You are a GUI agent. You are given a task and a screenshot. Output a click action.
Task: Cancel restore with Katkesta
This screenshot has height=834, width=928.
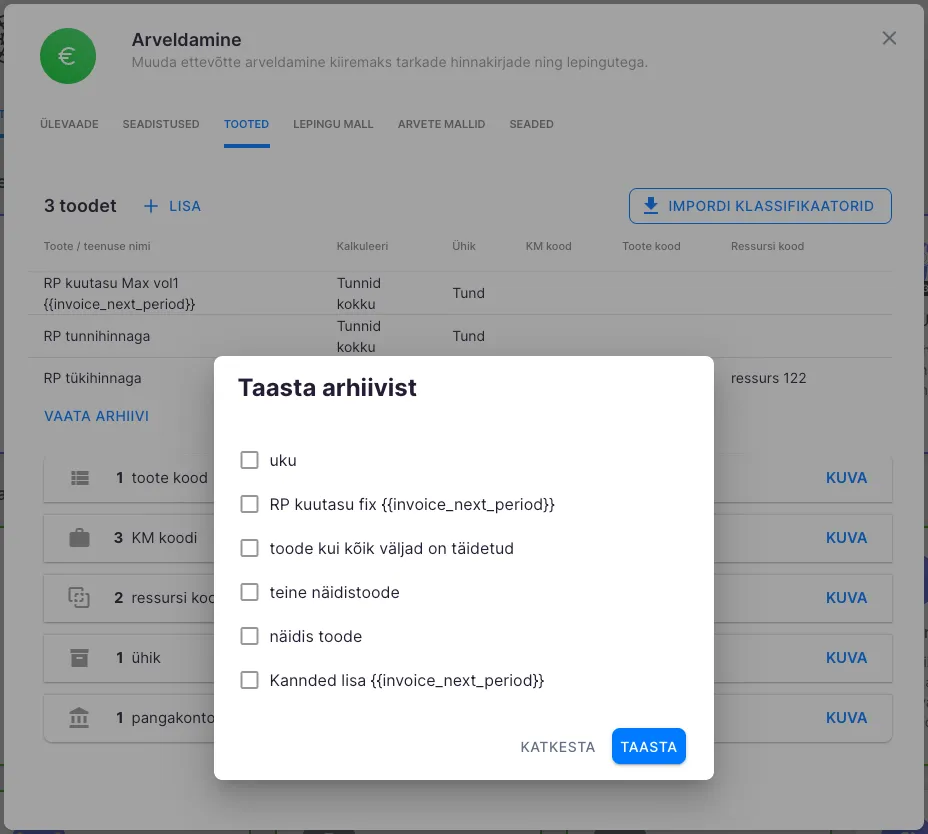[x=557, y=747]
